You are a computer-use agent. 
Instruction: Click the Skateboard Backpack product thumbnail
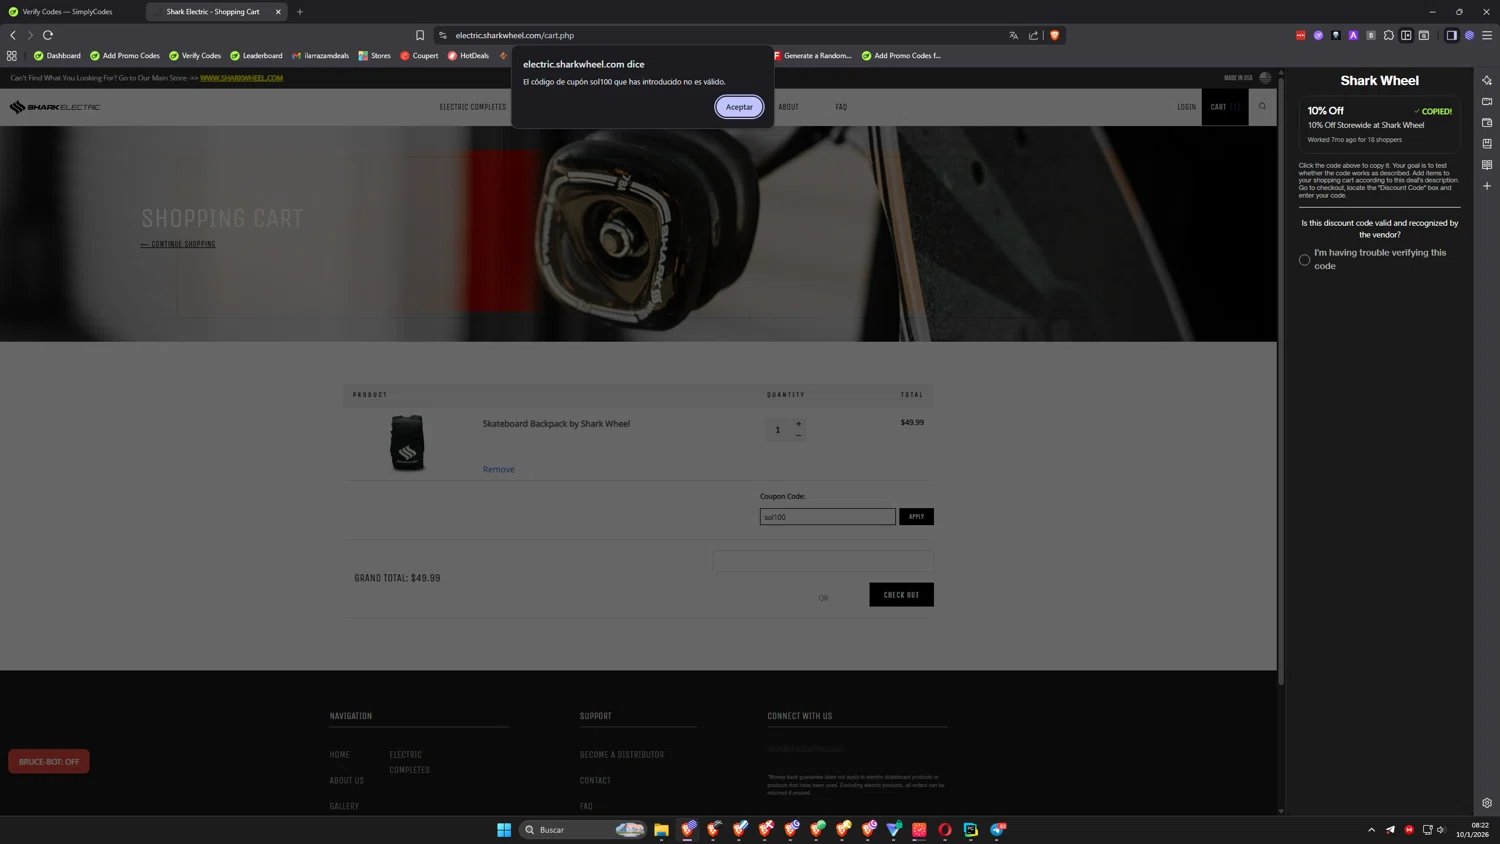click(407, 442)
